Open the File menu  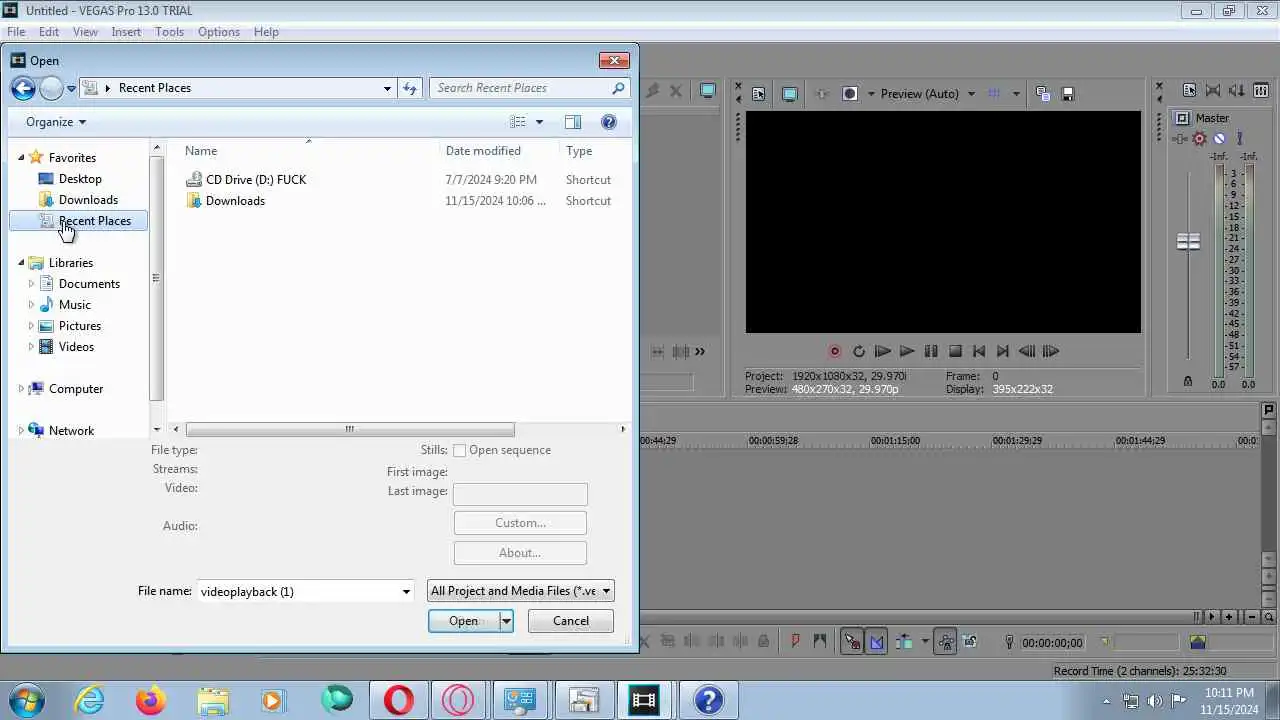(x=16, y=32)
